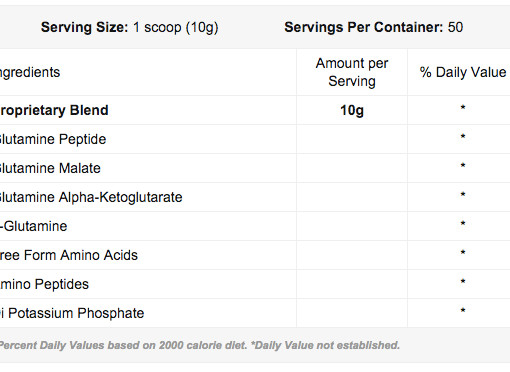The width and height of the screenshot is (510, 372).
Task: Click the % Daily Value header
Action: point(463,72)
